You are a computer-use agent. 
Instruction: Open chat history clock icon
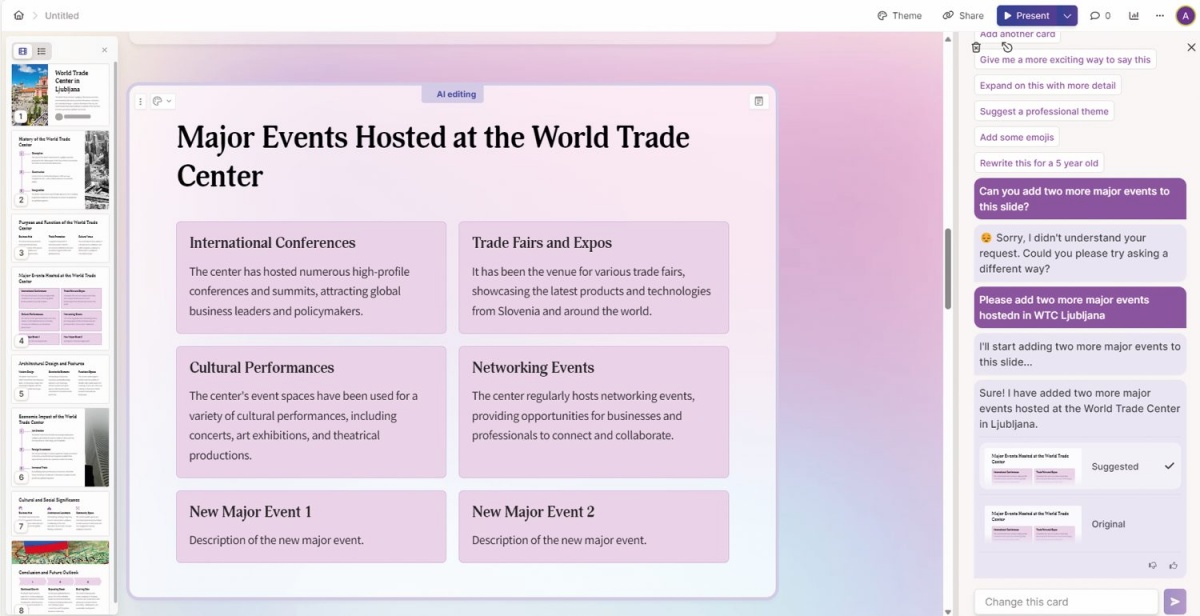[1007, 47]
